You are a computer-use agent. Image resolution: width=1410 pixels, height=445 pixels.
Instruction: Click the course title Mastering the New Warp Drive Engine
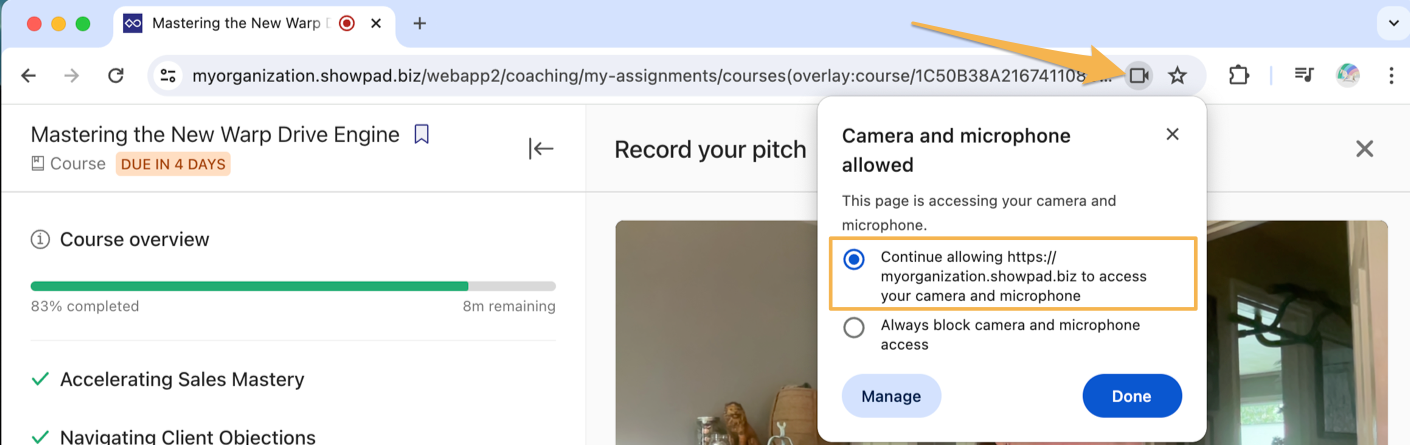215,134
